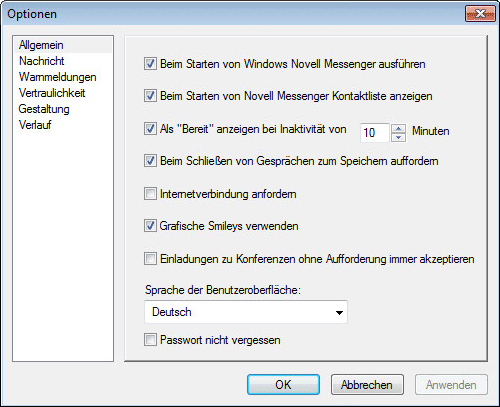Image resolution: width=500 pixels, height=407 pixels.
Task: Confirm settings with OK button
Action: tap(283, 385)
